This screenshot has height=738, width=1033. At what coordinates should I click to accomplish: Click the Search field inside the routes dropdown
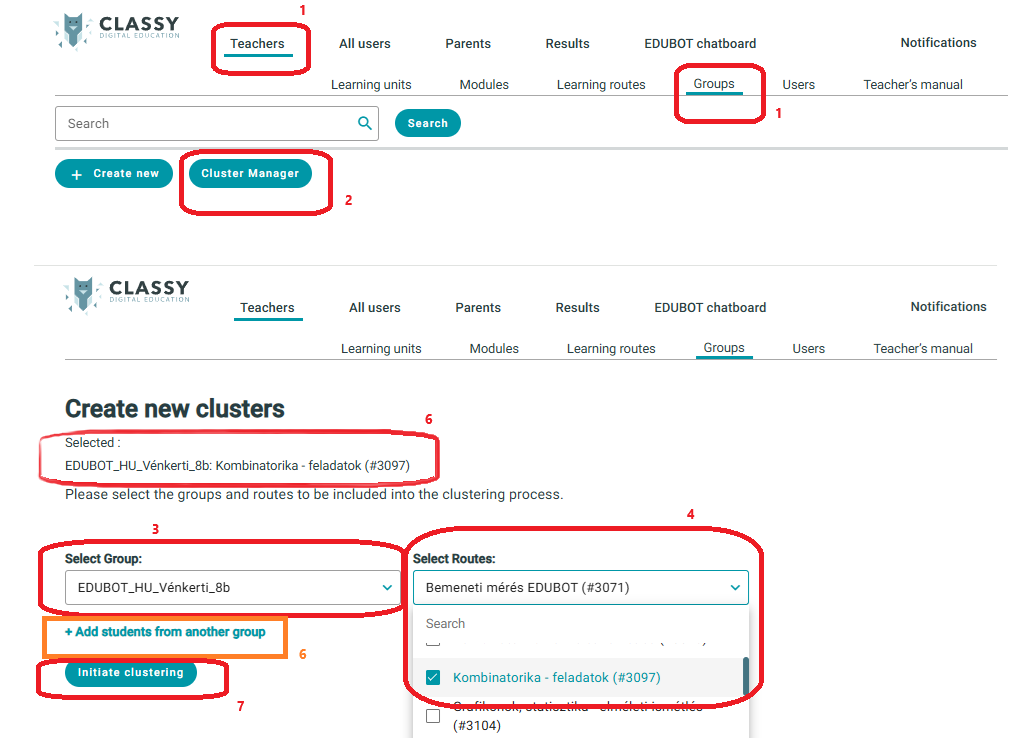click(x=580, y=623)
